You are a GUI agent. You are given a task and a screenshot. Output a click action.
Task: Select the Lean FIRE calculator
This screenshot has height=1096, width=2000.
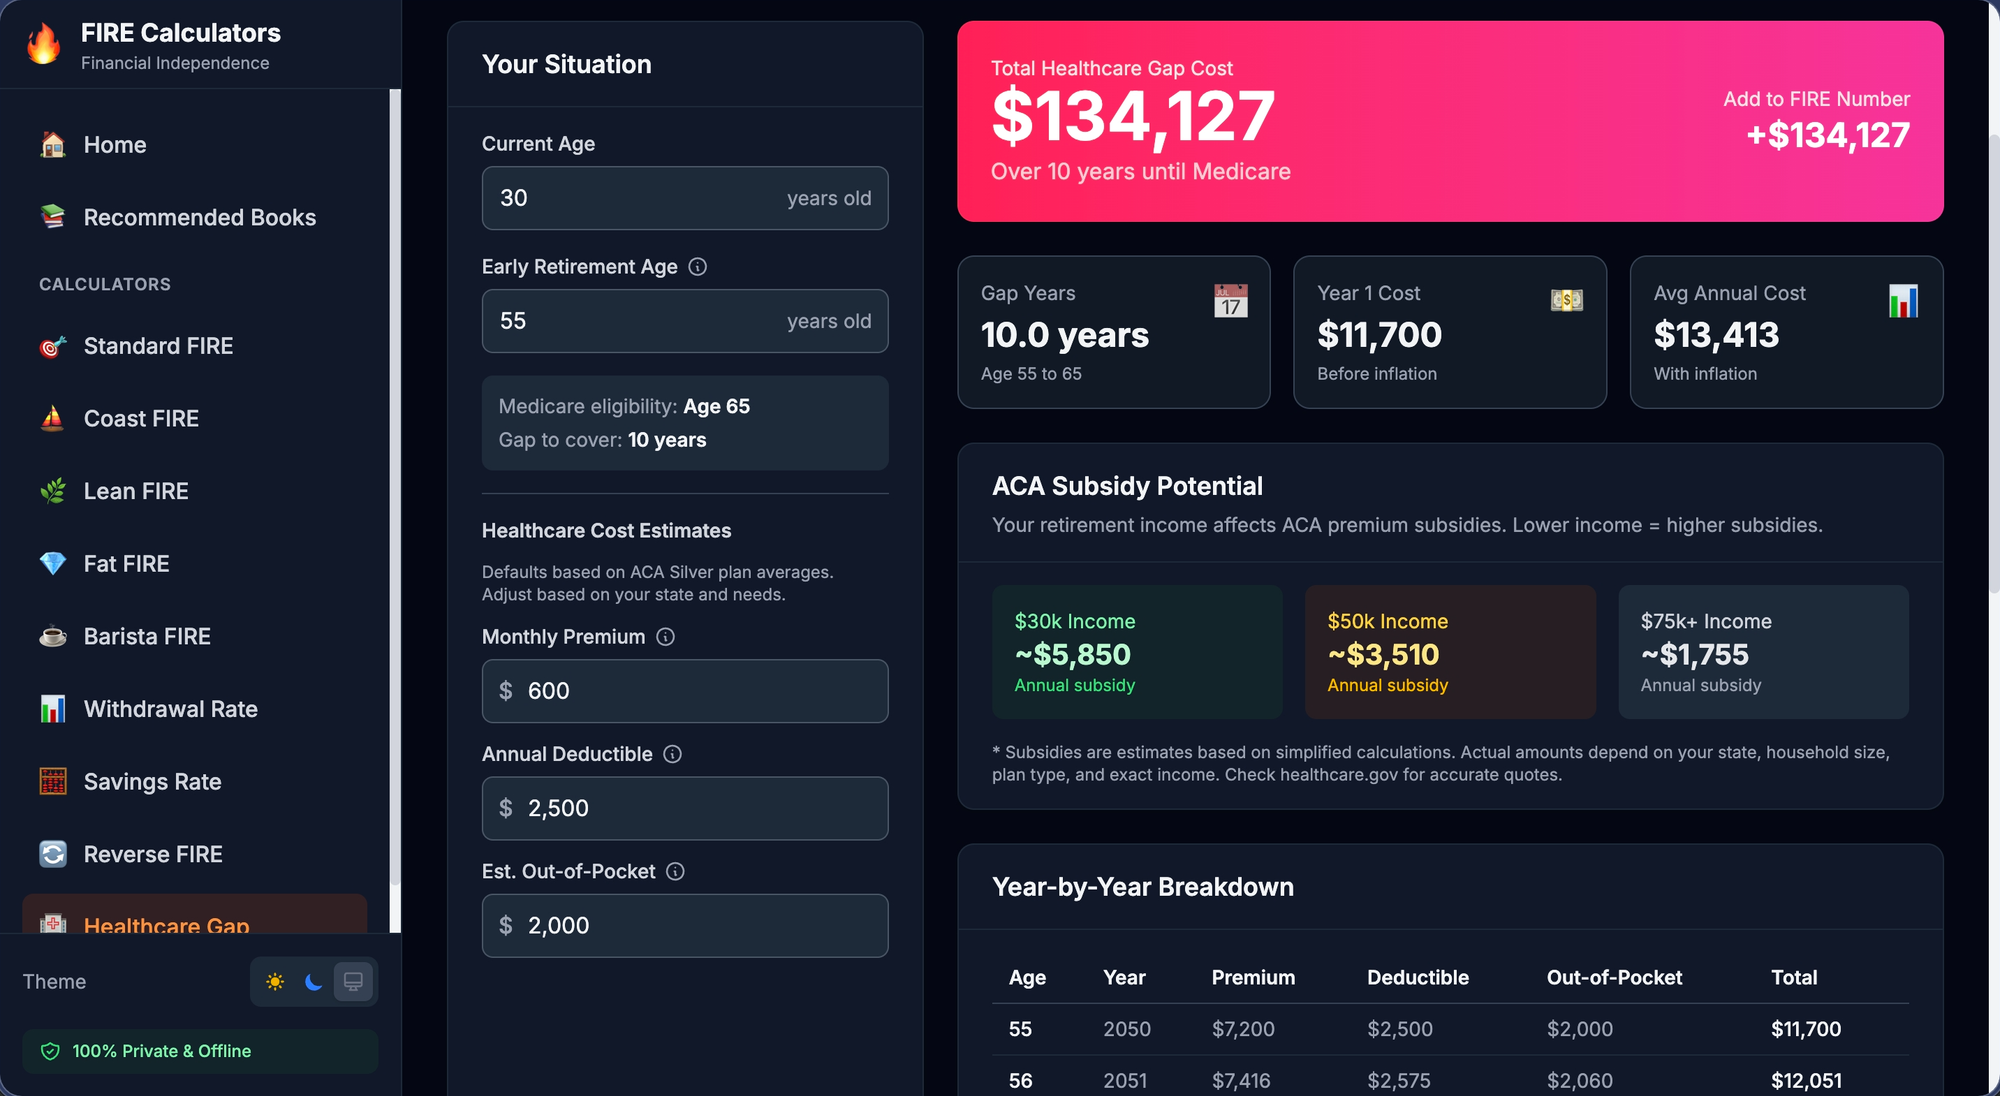(x=135, y=490)
